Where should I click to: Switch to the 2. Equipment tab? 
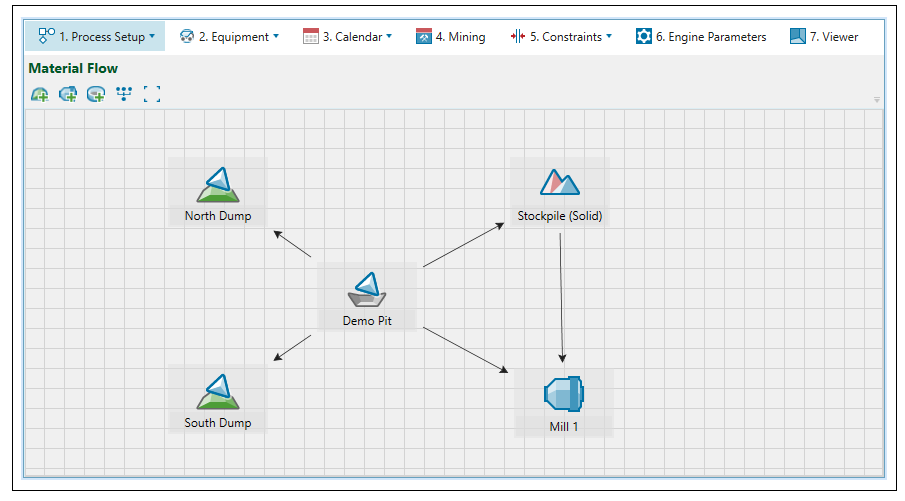tap(229, 36)
